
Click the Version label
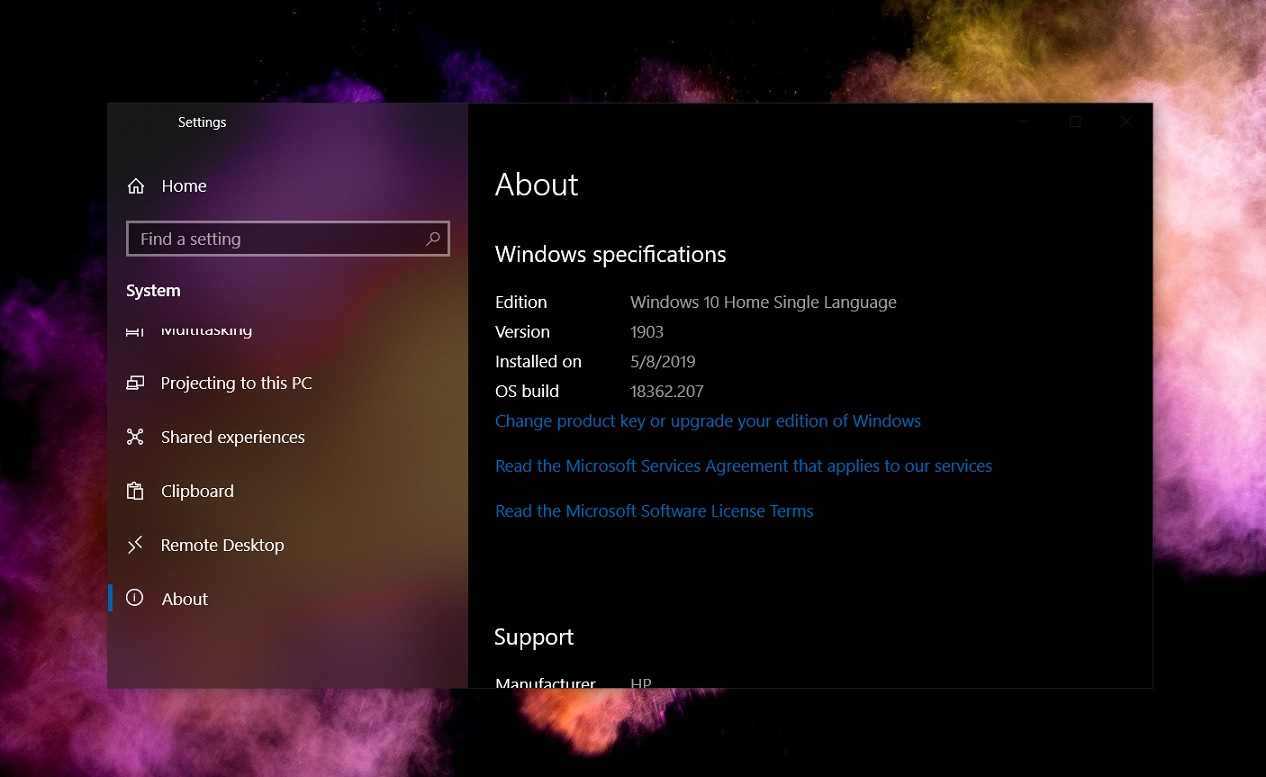pos(522,332)
